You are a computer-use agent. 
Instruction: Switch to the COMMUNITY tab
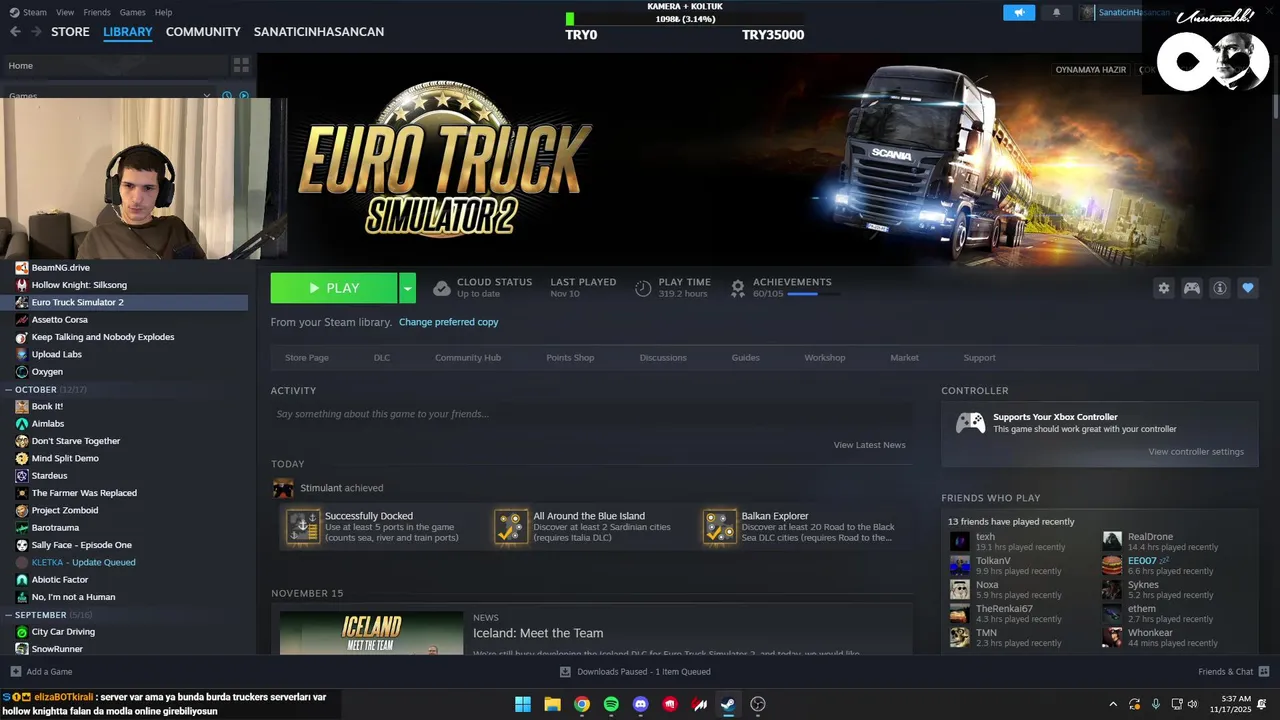(203, 32)
